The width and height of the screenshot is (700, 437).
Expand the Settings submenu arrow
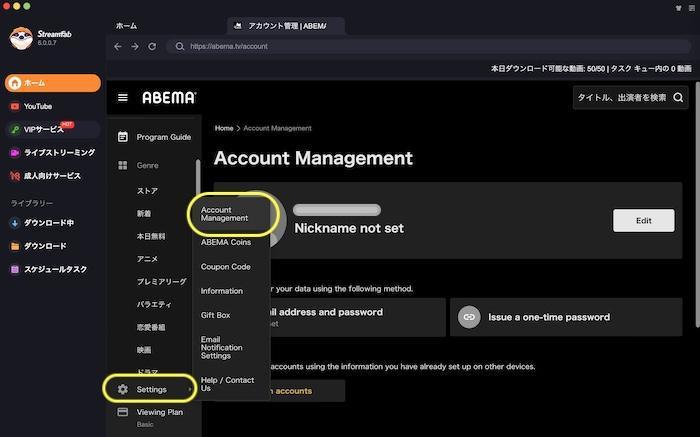pyautogui.click(x=190, y=390)
